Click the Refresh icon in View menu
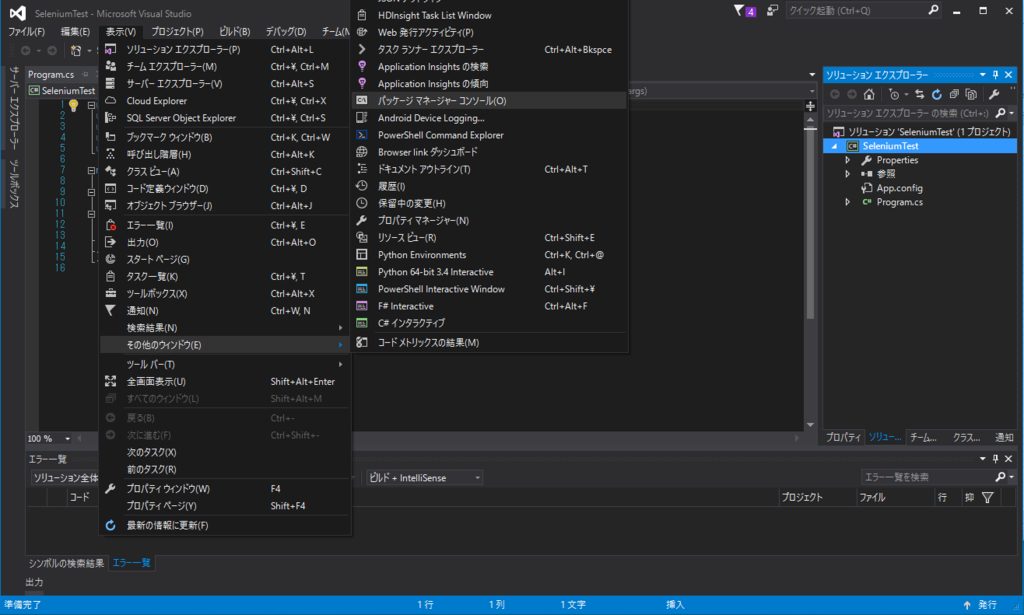The width and height of the screenshot is (1024, 615). tap(111, 525)
